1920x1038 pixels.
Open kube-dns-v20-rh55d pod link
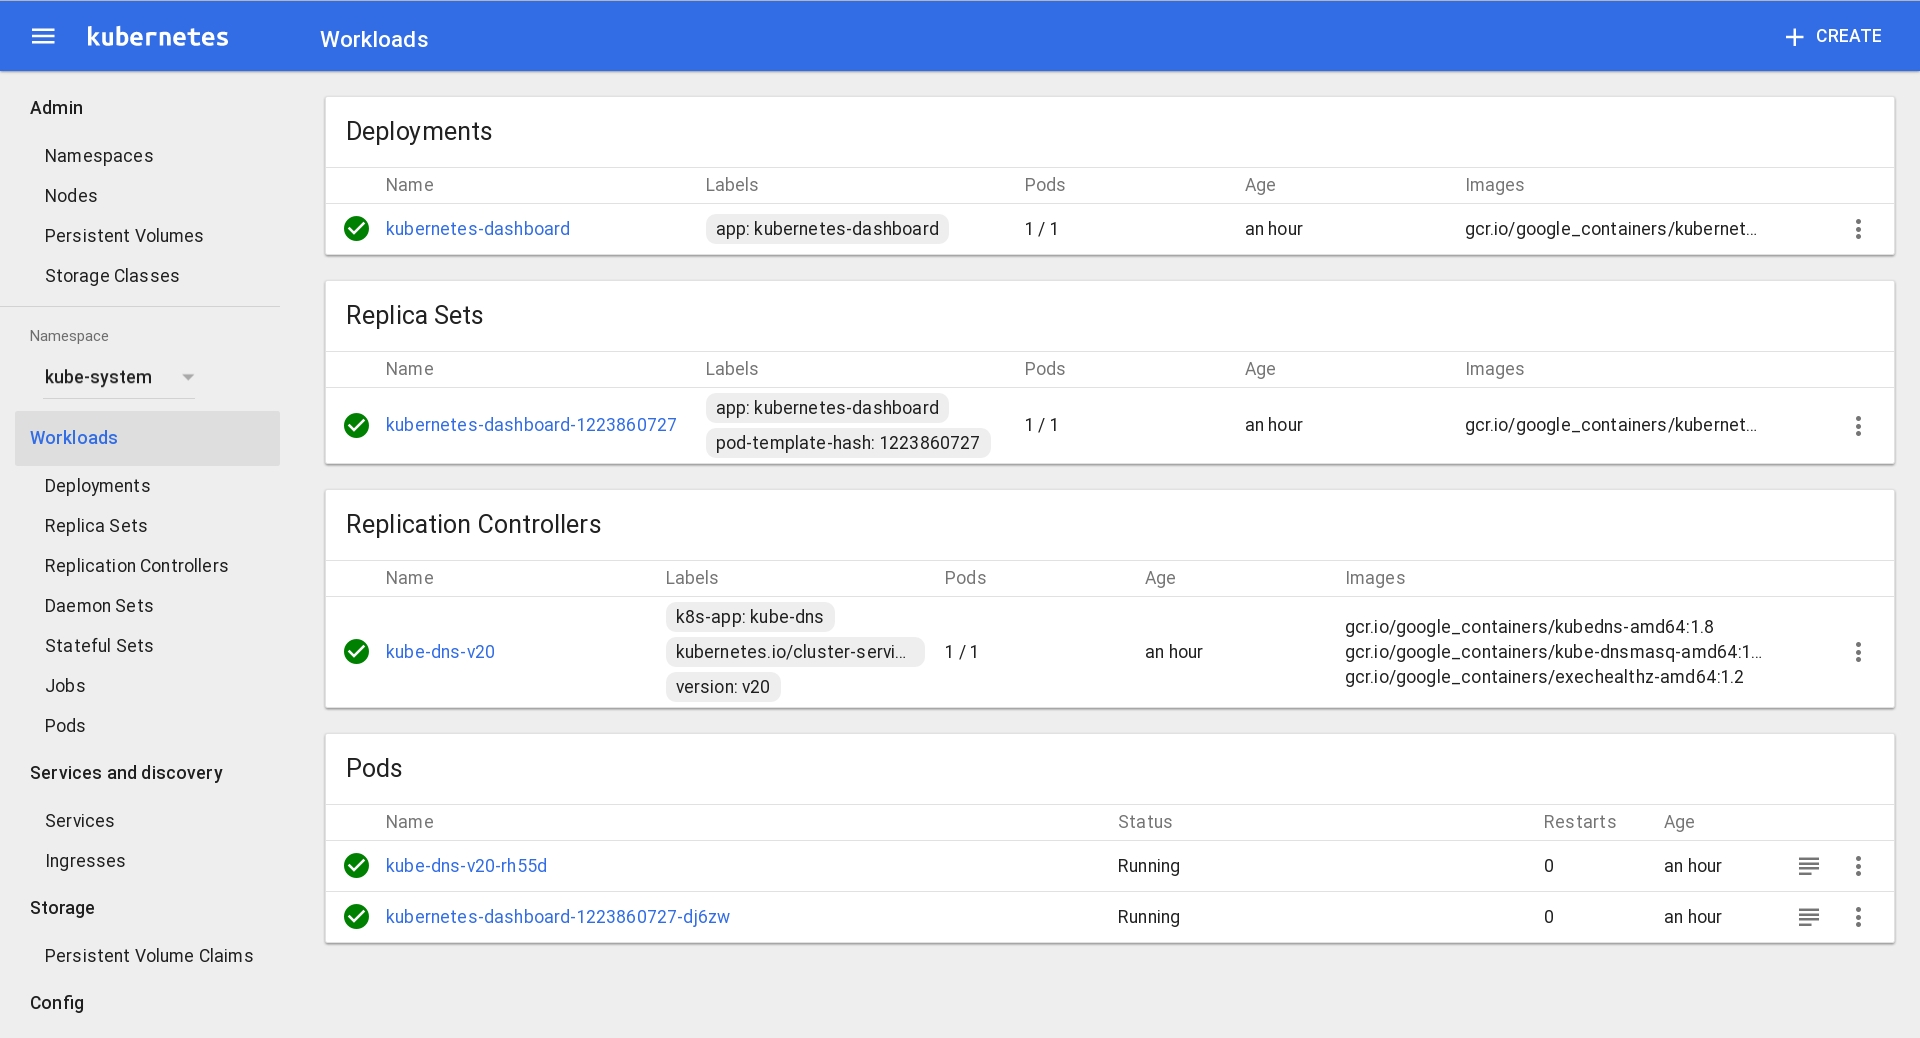pyautogui.click(x=466, y=866)
